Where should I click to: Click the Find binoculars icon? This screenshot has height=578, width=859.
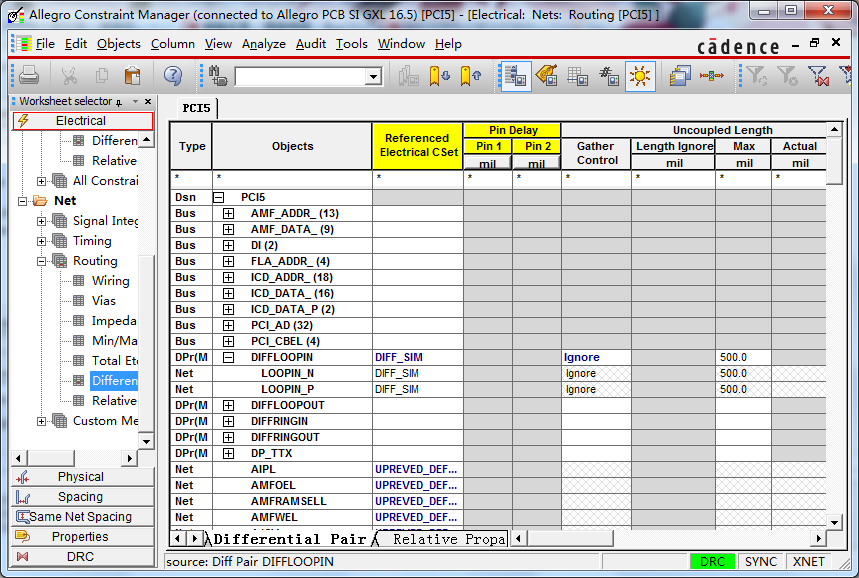tap(217, 76)
